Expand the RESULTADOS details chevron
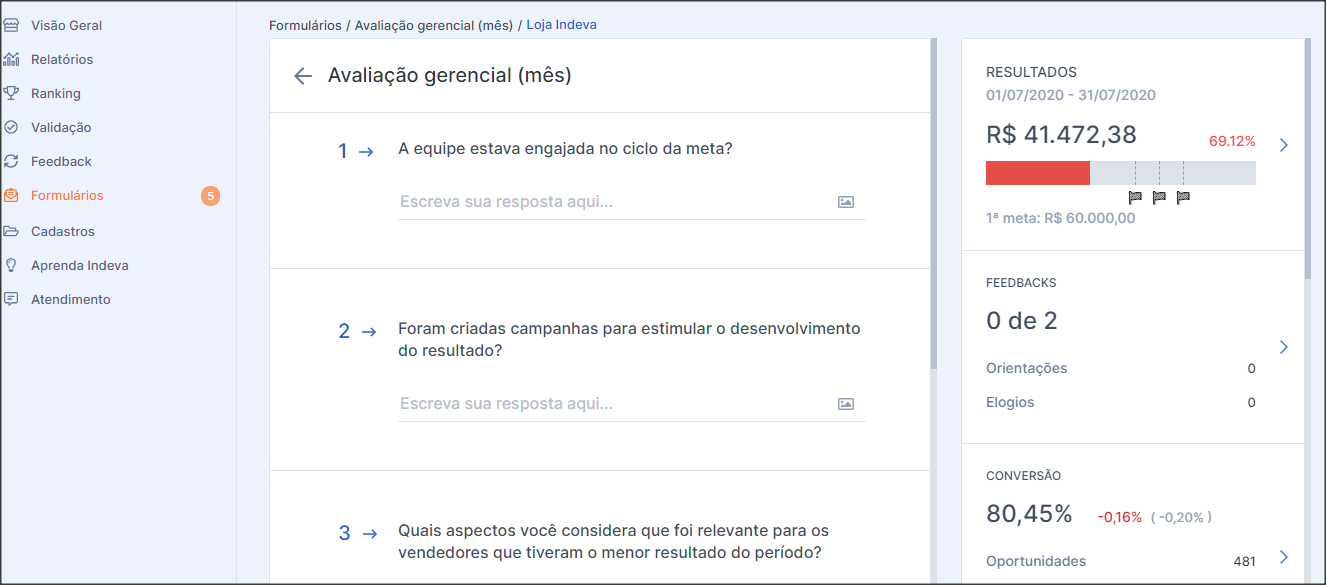 1284,144
